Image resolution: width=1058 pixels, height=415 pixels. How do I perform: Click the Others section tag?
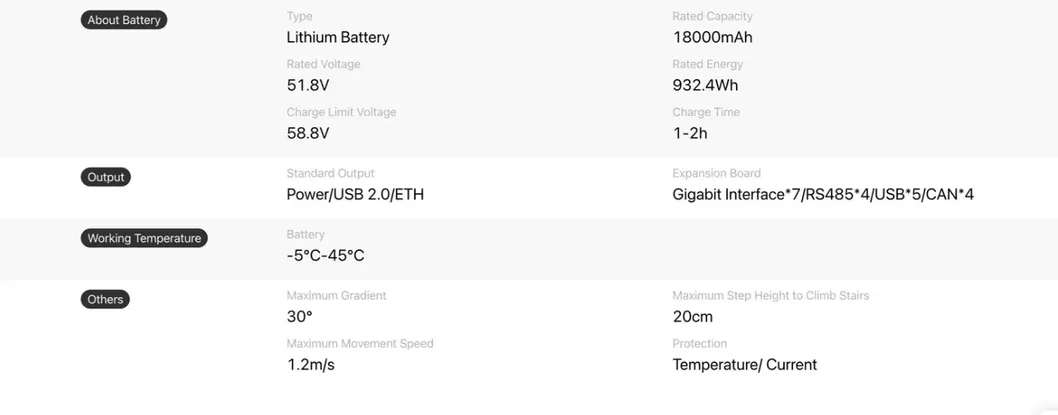[x=105, y=299]
